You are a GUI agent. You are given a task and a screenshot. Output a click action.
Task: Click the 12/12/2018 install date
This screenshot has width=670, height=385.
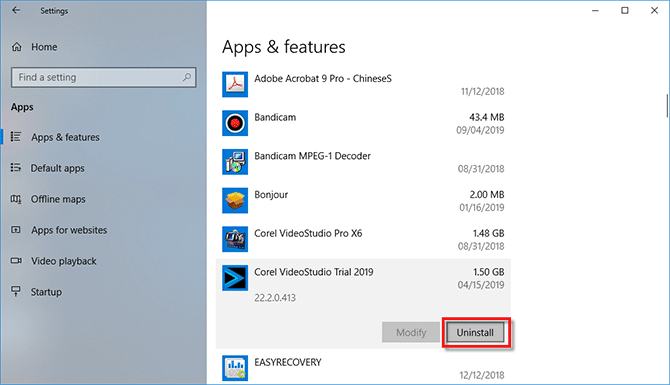482,375
